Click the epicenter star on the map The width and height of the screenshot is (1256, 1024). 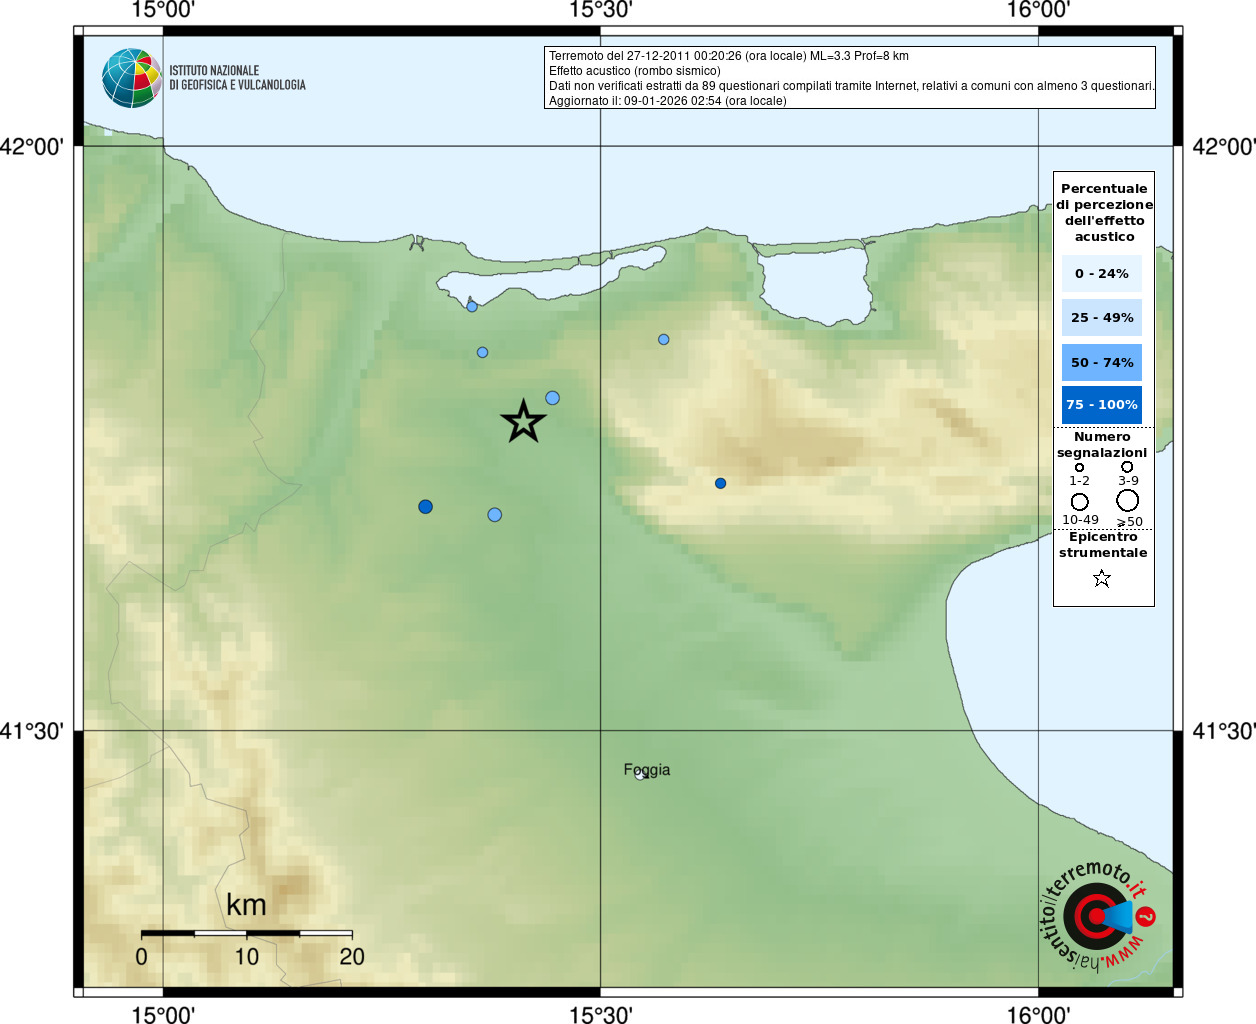pos(523,422)
